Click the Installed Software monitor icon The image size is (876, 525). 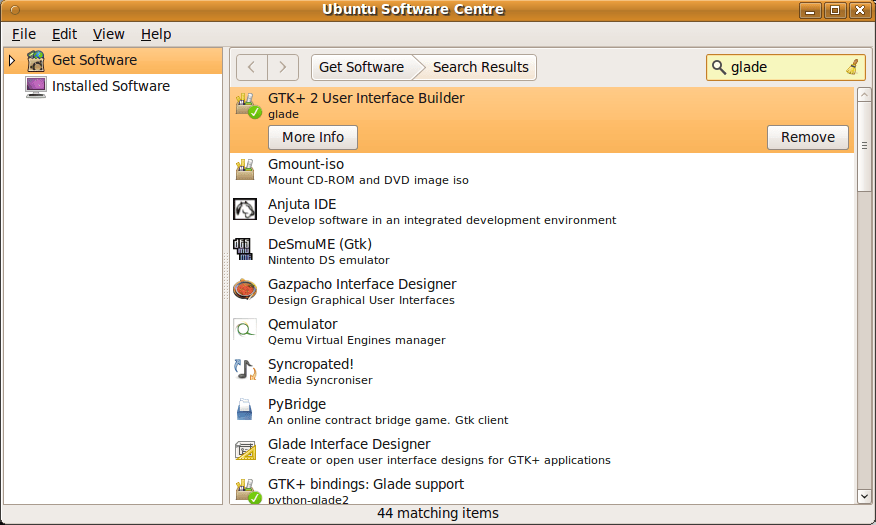pyautogui.click(x=36, y=87)
